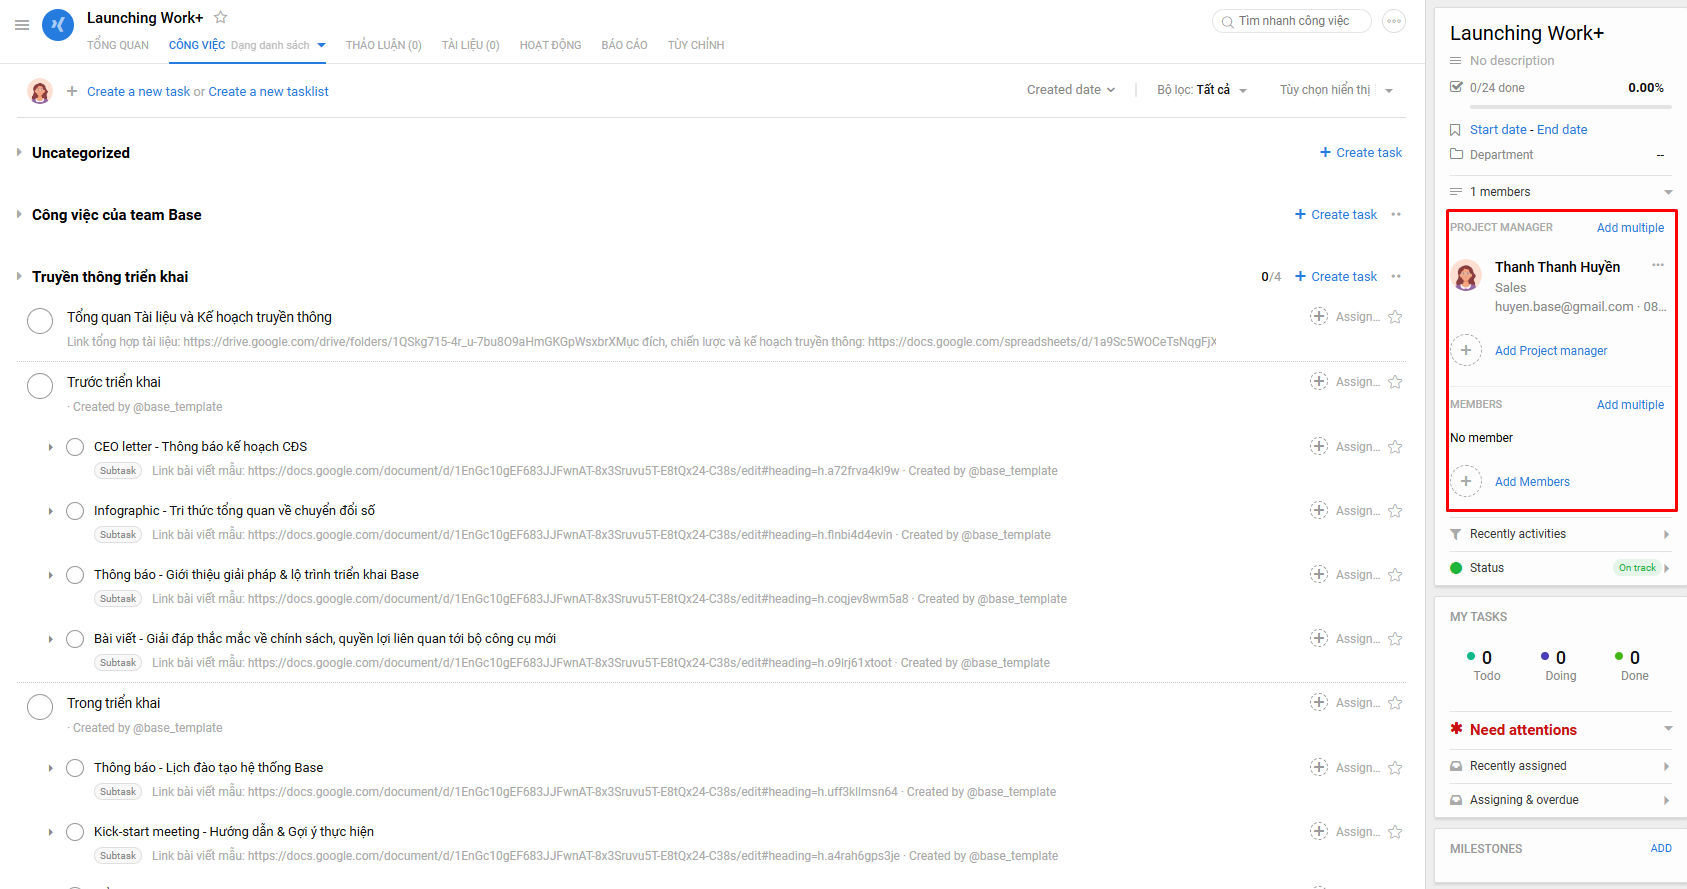1687x889 pixels.
Task: Switch to HOẠT ĐỘNG tab
Action: 551,45
